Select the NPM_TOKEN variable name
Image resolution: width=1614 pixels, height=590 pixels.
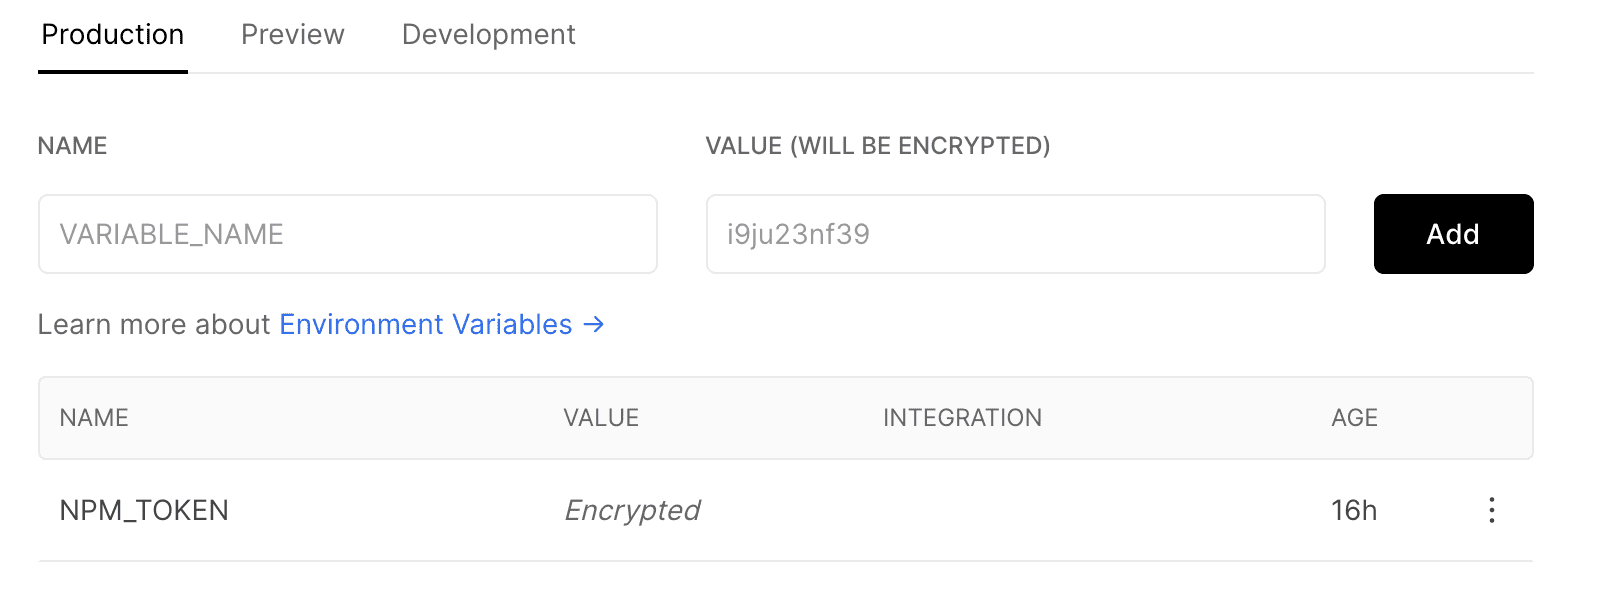click(144, 511)
